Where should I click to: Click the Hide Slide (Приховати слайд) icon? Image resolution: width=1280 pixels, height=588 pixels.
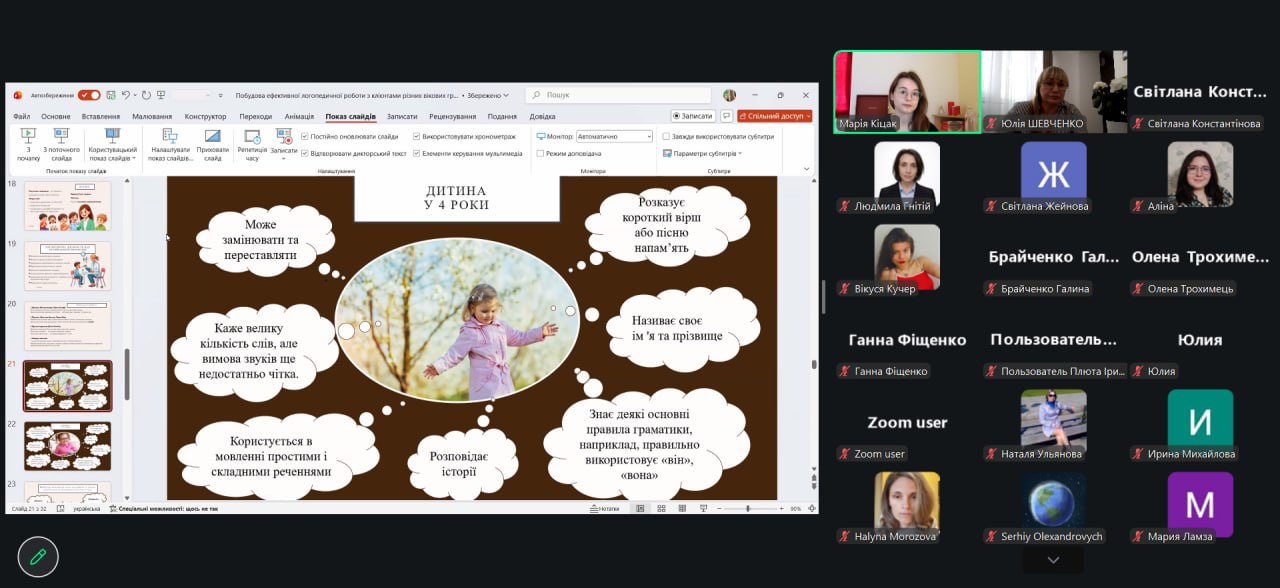coord(212,137)
